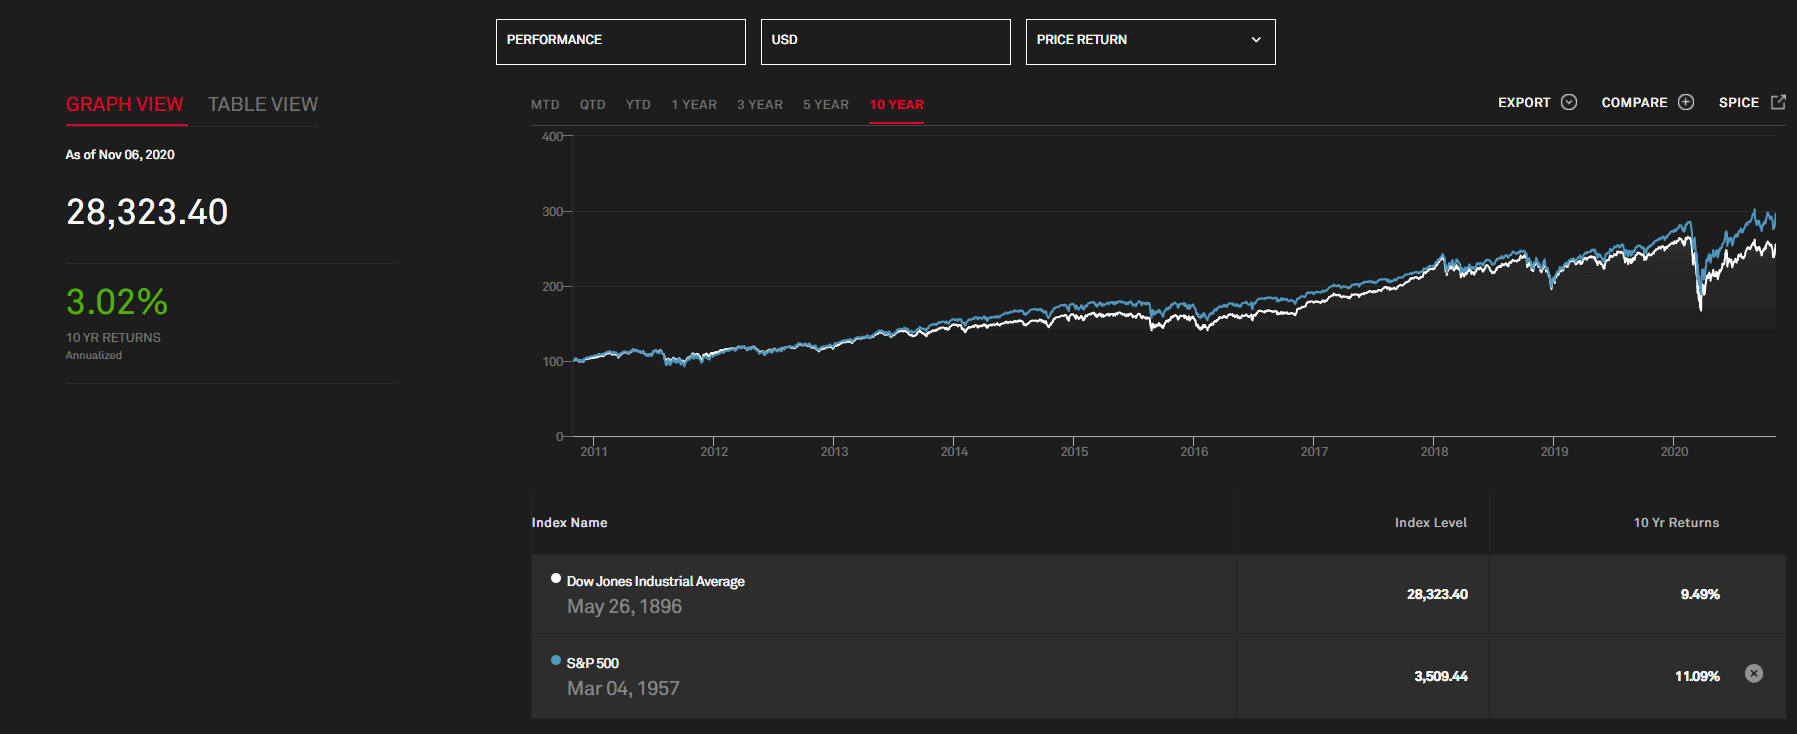The image size is (1797, 734).
Task: Click the Export circle-arrow icon
Action: 1569,102
